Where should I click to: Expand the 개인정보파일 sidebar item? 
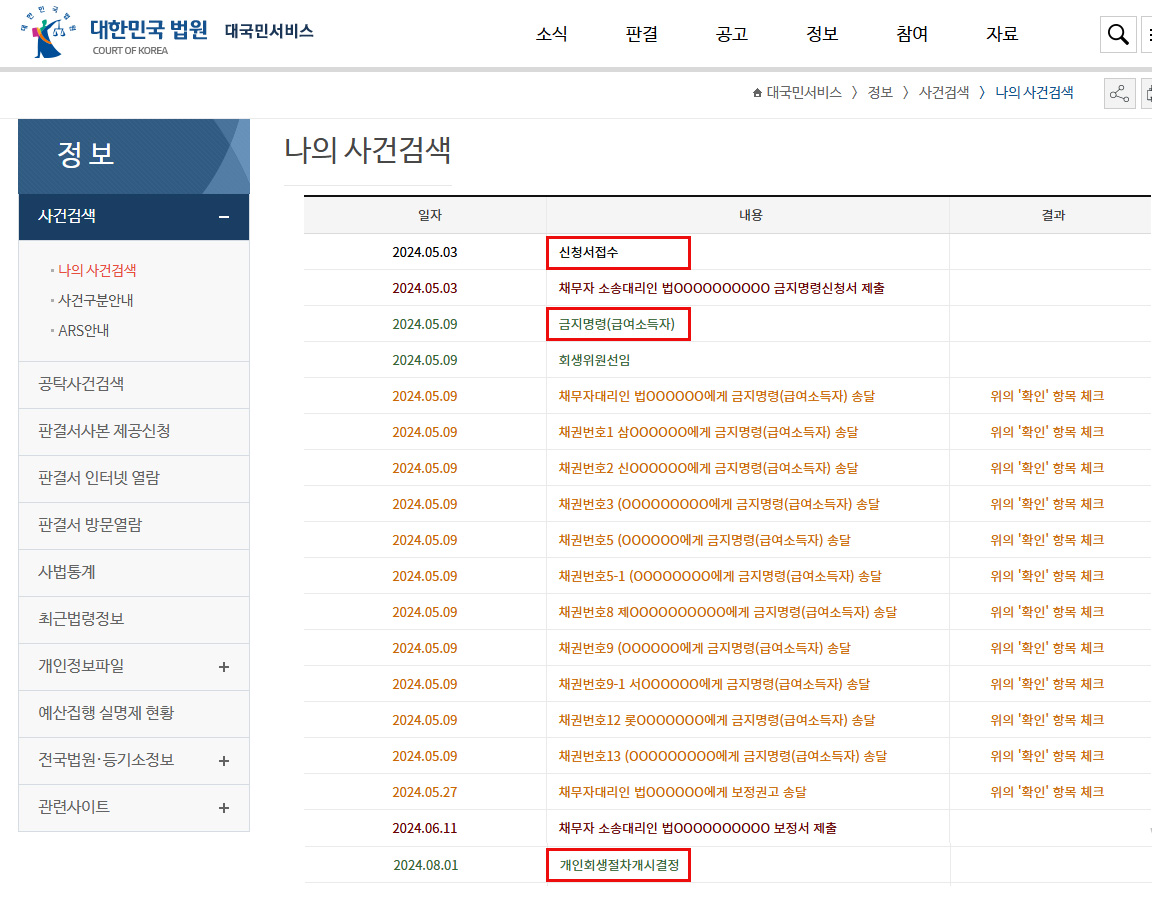[224, 667]
